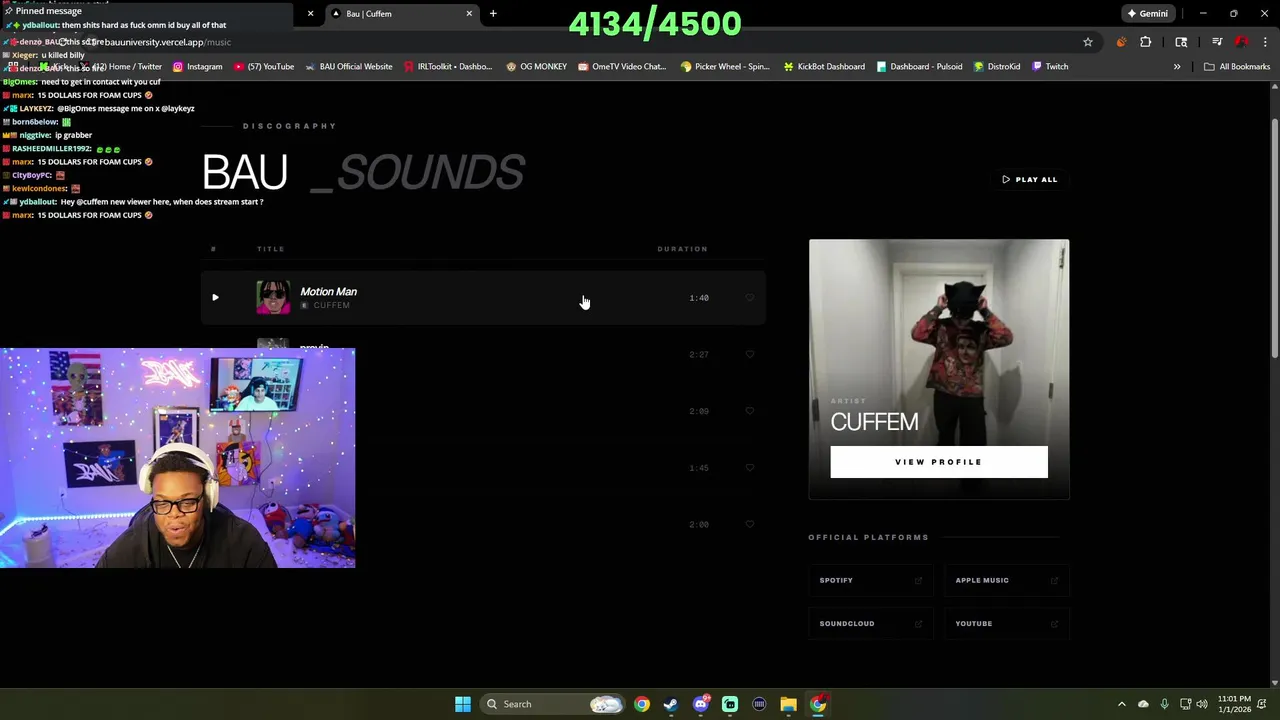Open View Profile for Cuffem

(939, 462)
